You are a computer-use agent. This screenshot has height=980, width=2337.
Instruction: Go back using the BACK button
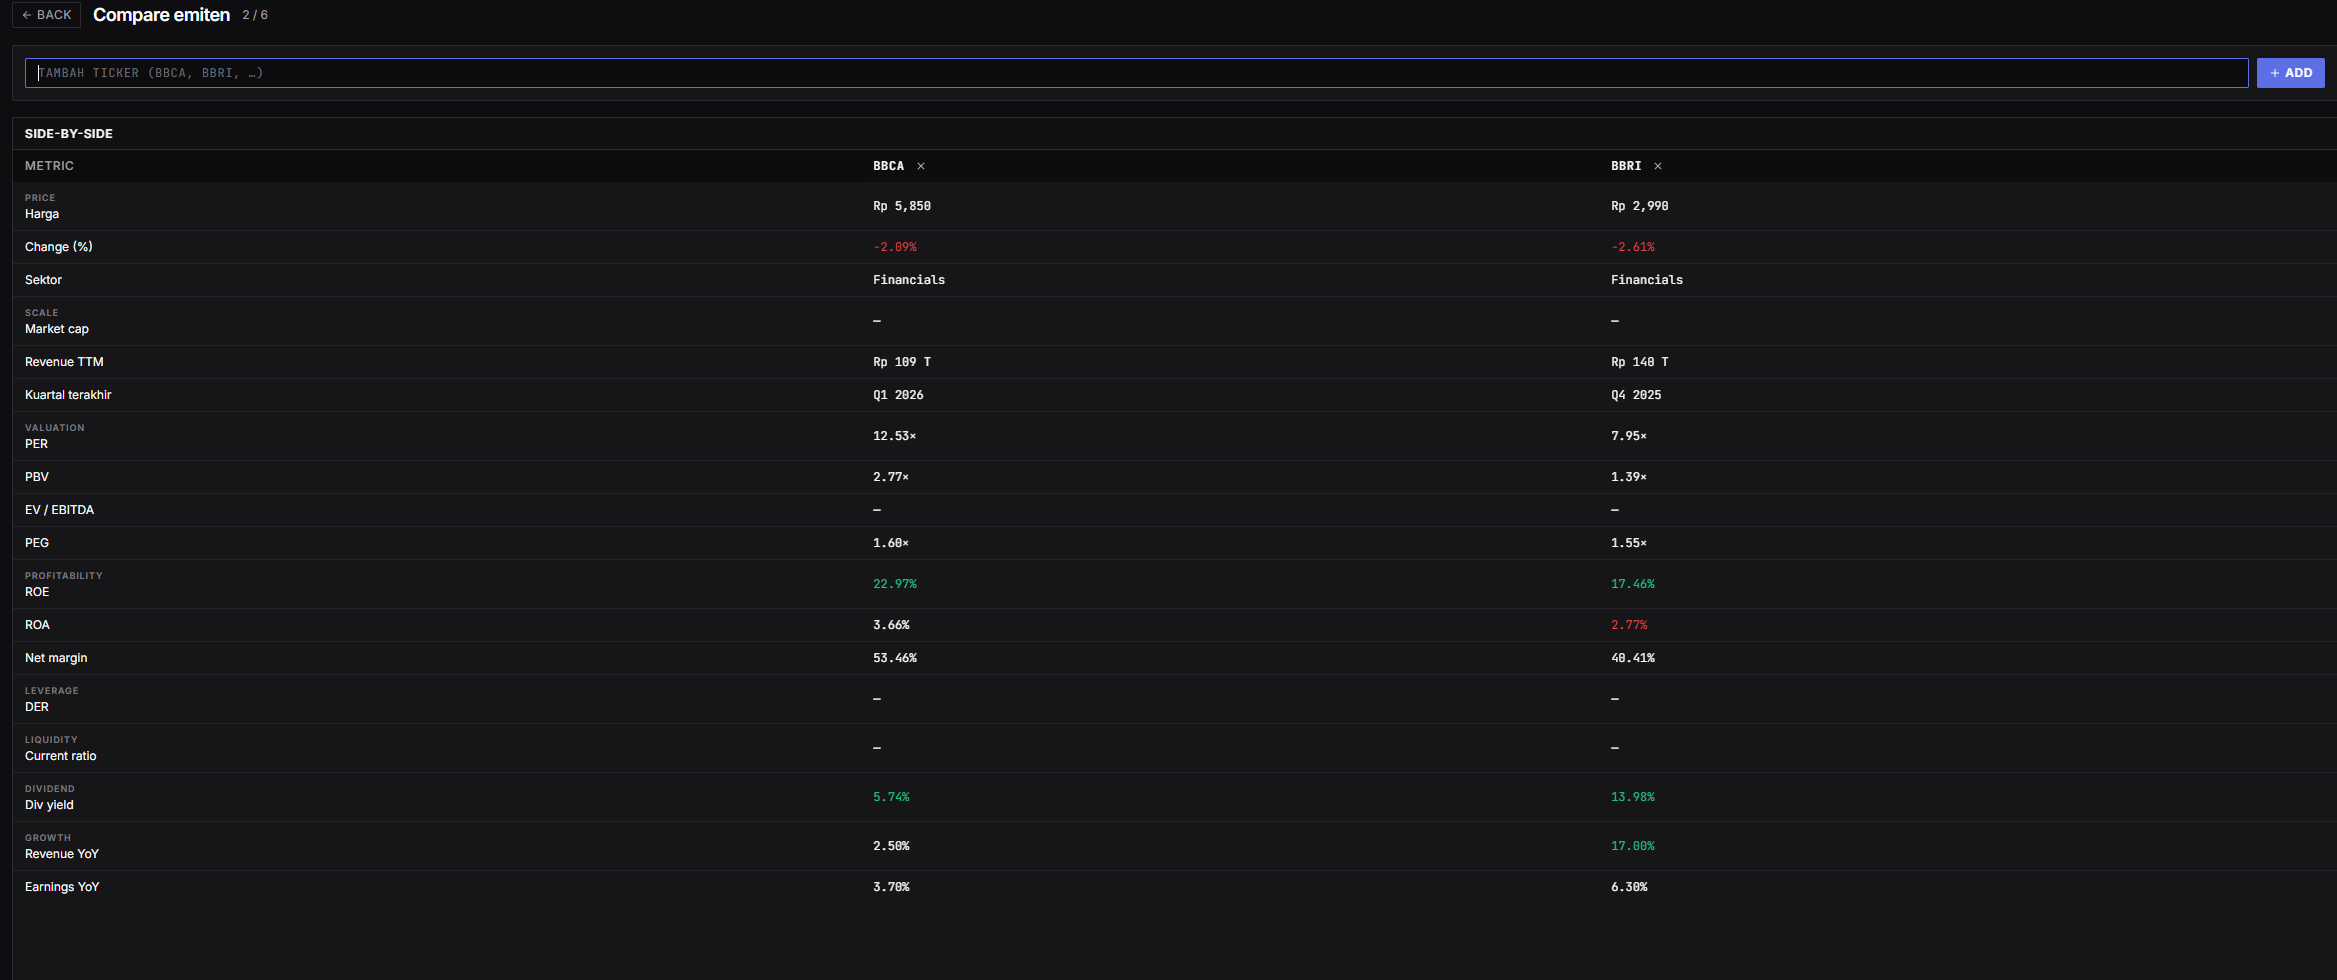(47, 15)
